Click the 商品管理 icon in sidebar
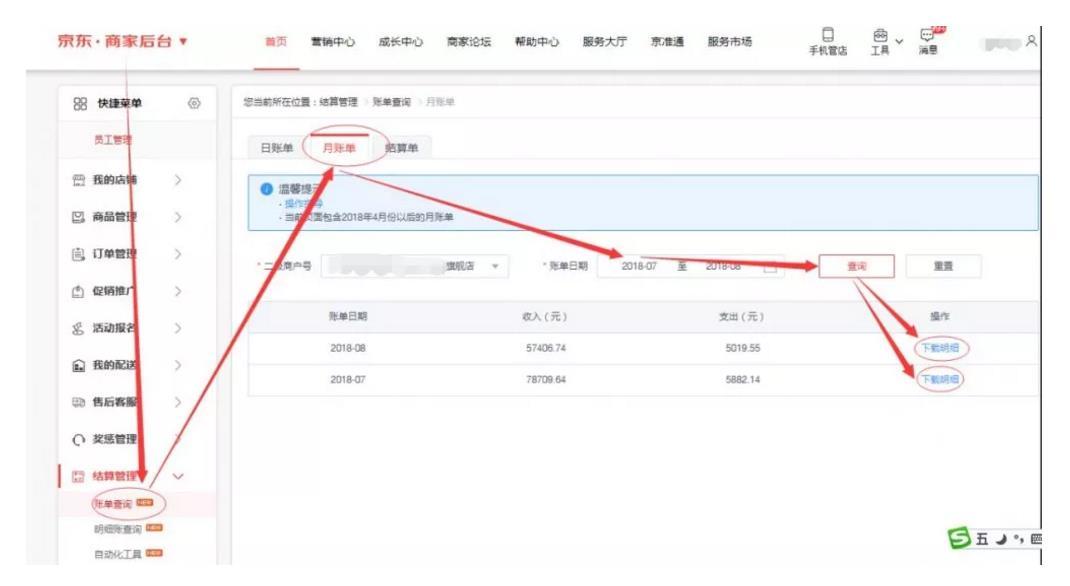 [78, 217]
